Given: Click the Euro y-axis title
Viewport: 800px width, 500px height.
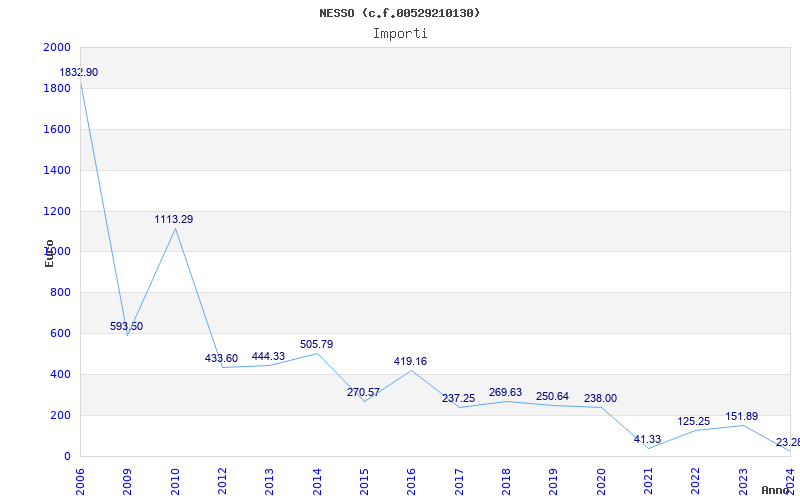Looking at the screenshot, I should [x=49, y=254].
